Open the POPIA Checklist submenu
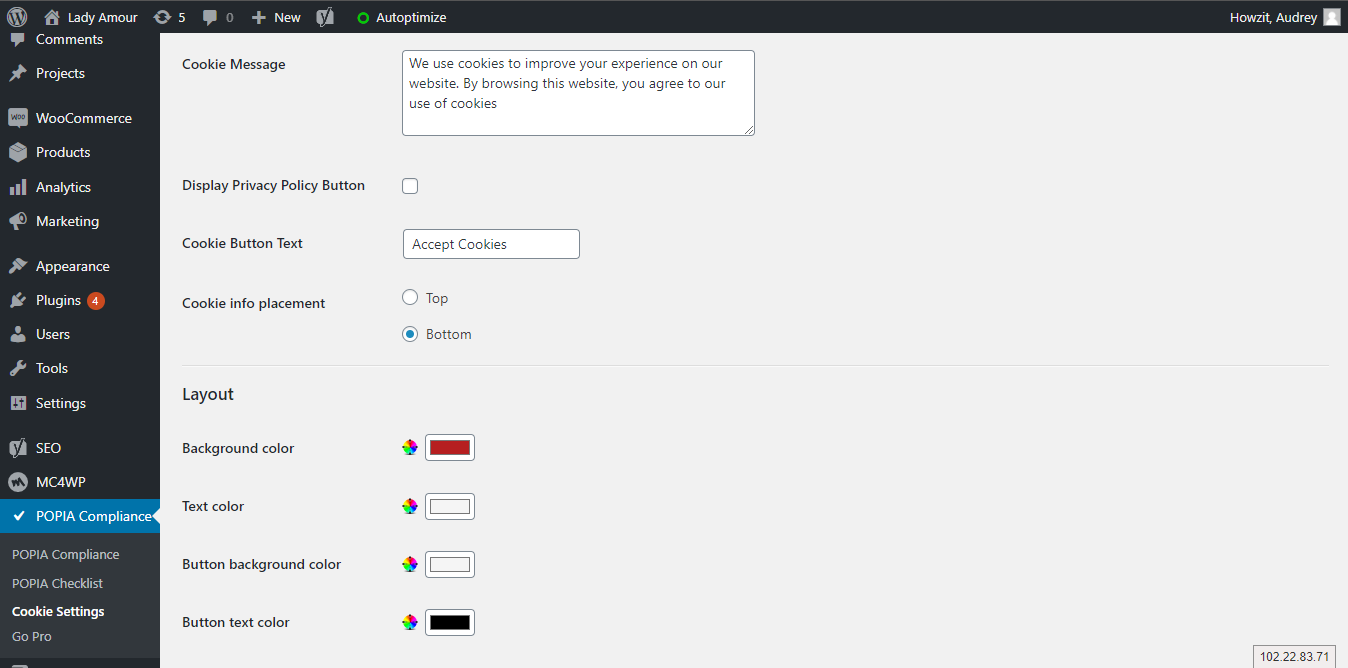1348x668 pixels. tap(57, 583)
